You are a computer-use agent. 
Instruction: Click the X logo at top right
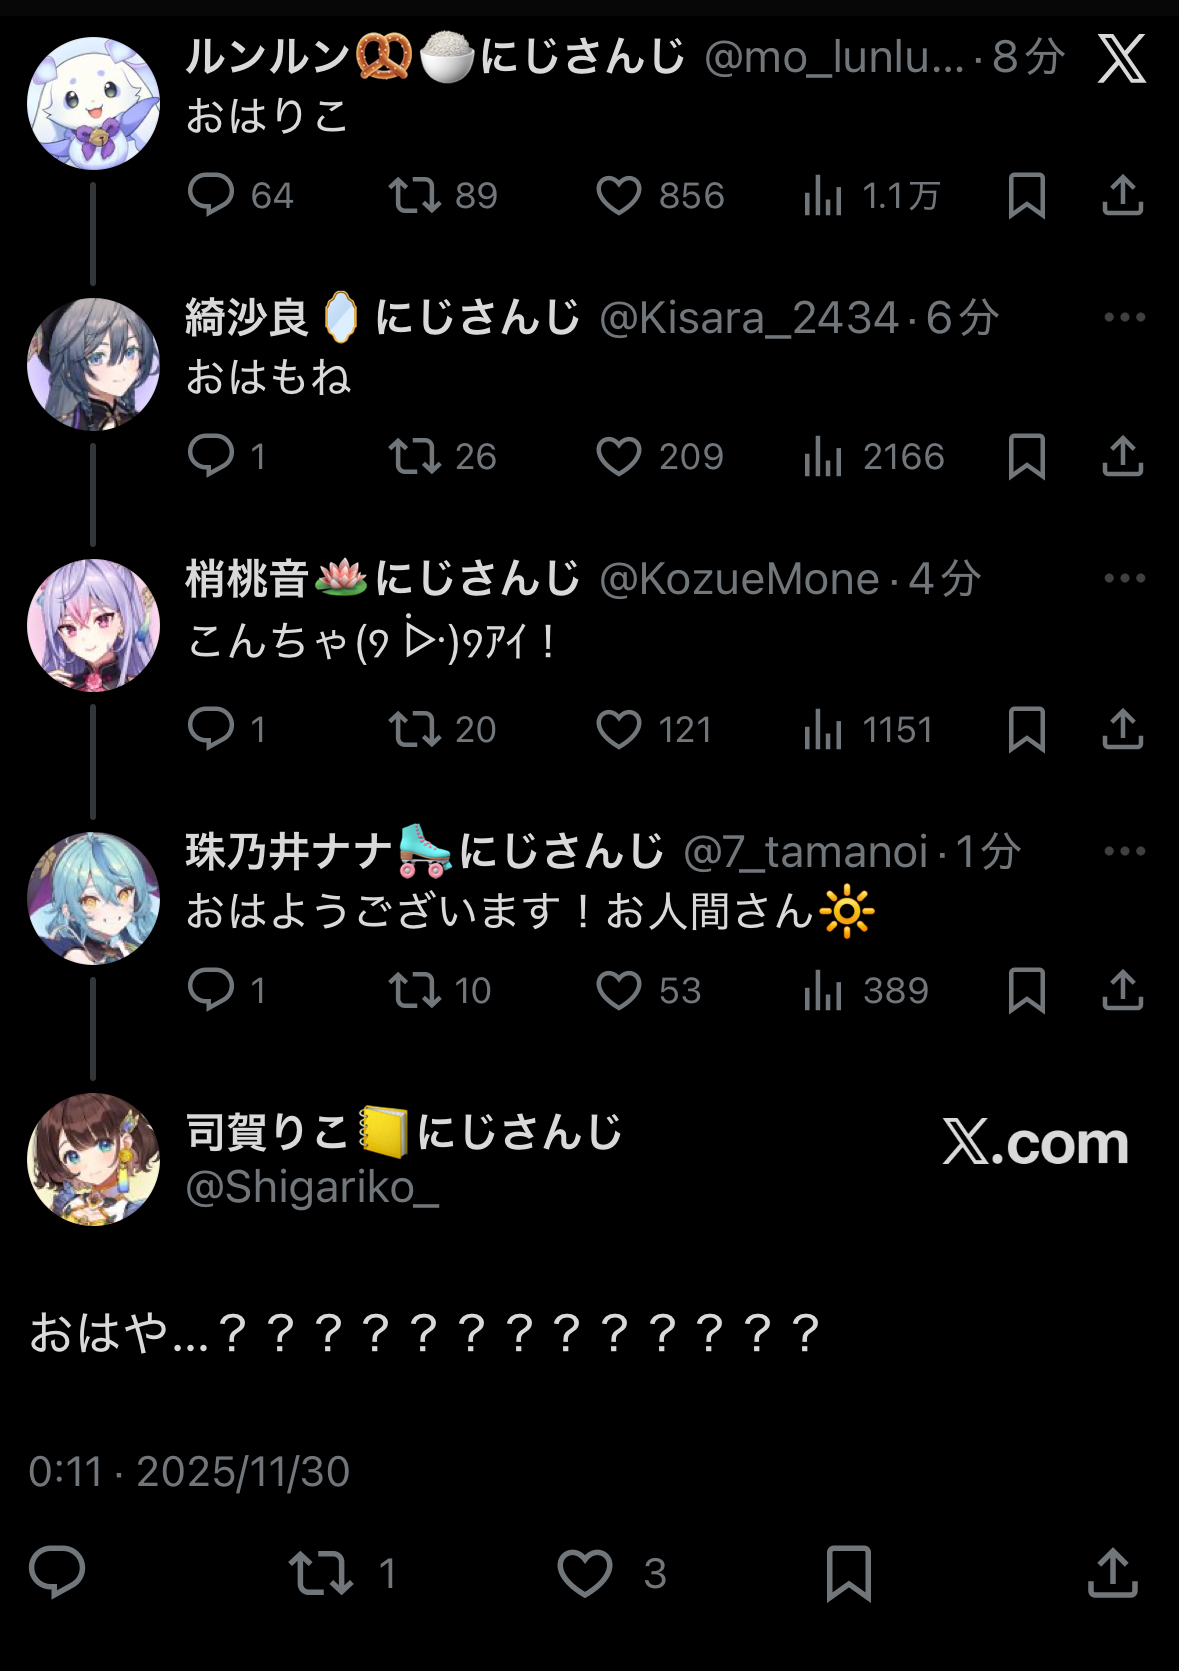(1122, 59)
